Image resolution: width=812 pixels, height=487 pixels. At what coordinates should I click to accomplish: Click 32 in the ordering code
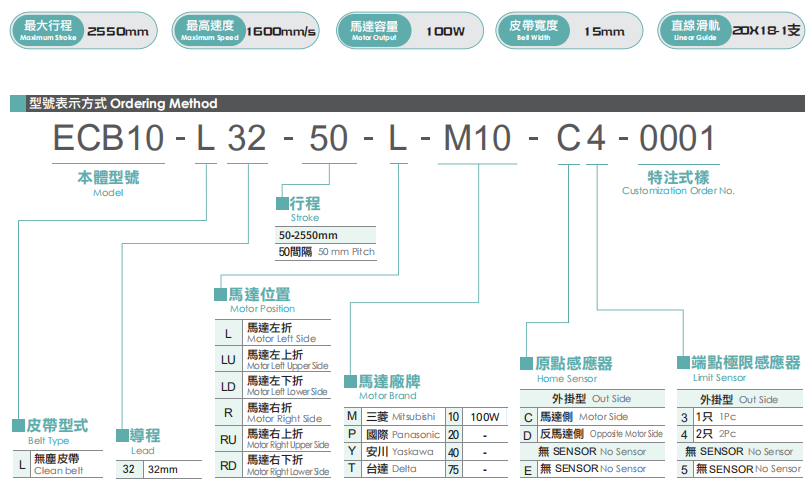click(x=247, y=138)
